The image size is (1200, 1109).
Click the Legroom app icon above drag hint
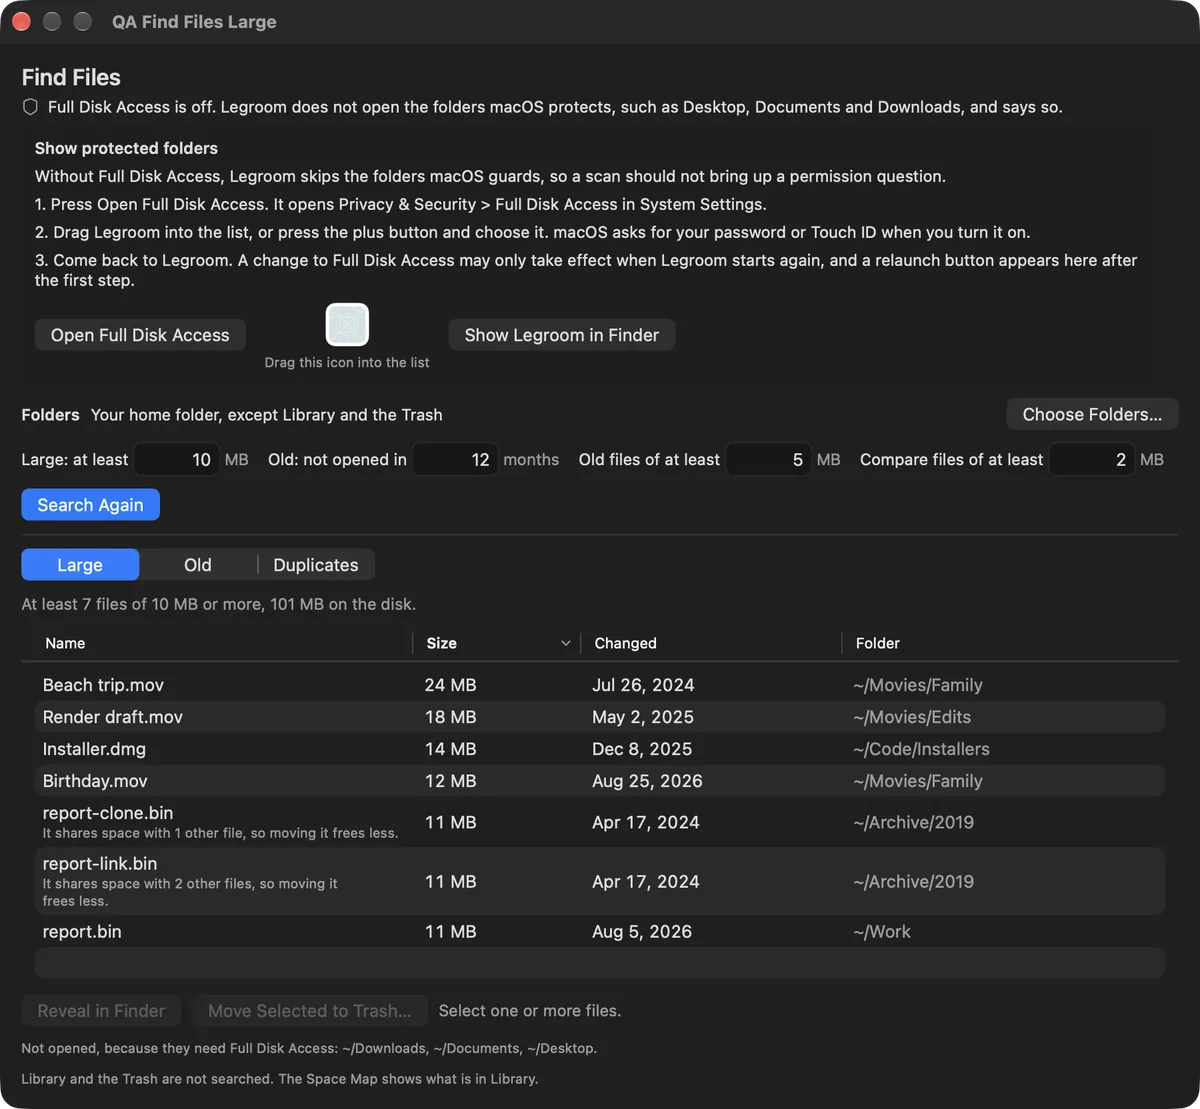coord(347,325)
